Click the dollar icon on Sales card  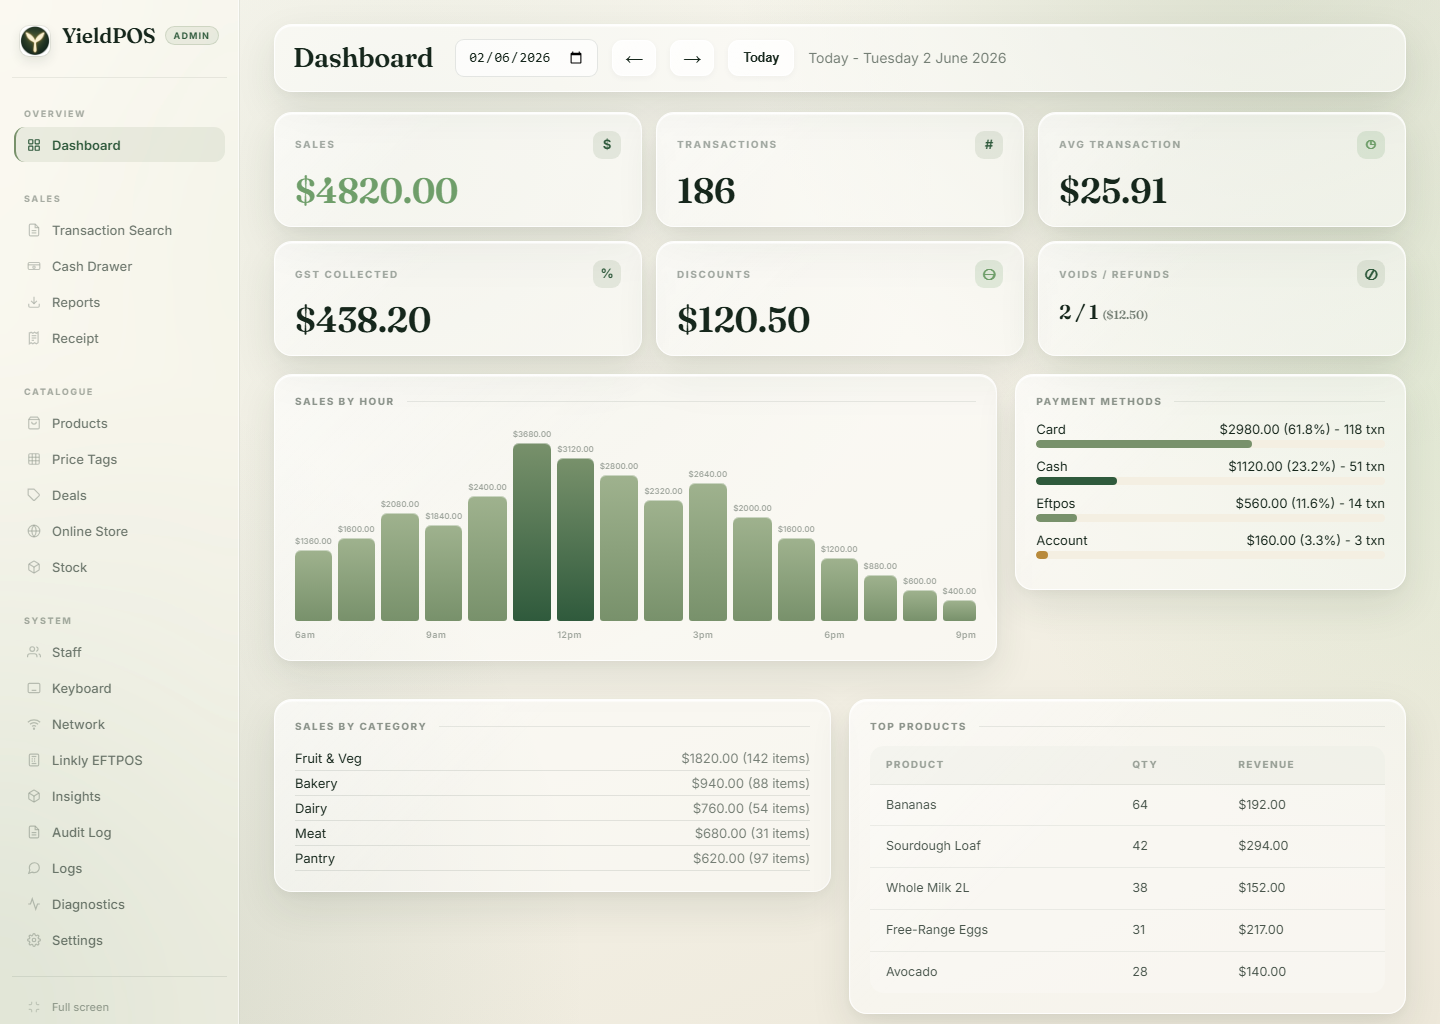pyautogui.click(x=607, y=145)
